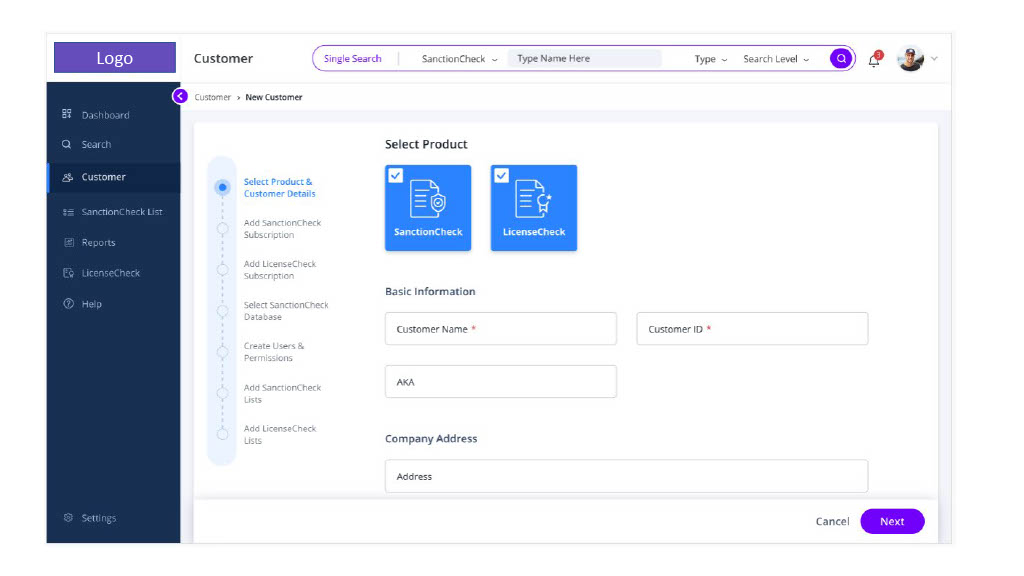This screenshot has width=1024, height=576.
Task: Uncheck the SanctionCheck product checkbox
Action: [396, 176]
